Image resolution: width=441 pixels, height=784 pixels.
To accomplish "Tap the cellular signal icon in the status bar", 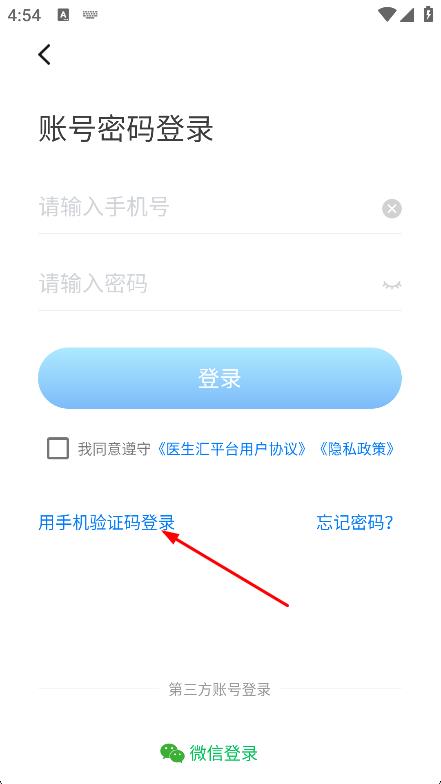I will [x=407, y=15].
